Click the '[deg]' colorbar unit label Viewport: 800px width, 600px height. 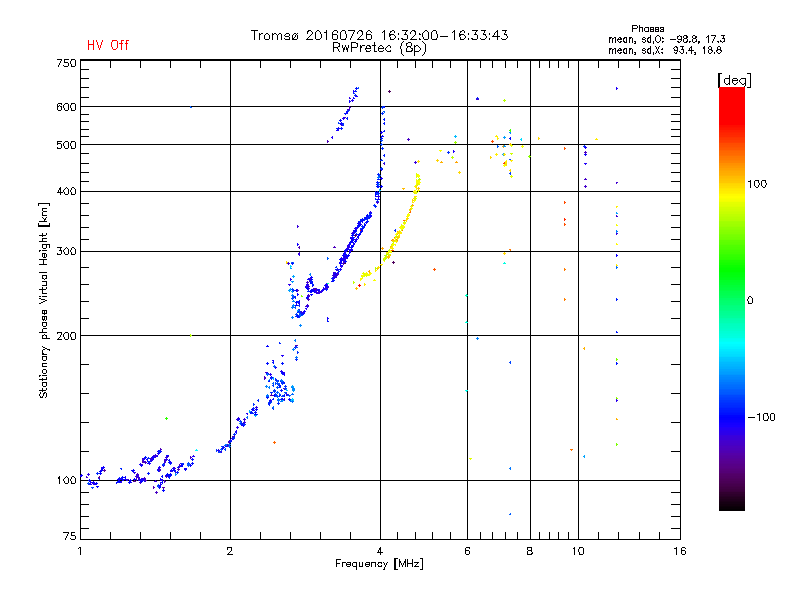point(734,80)
